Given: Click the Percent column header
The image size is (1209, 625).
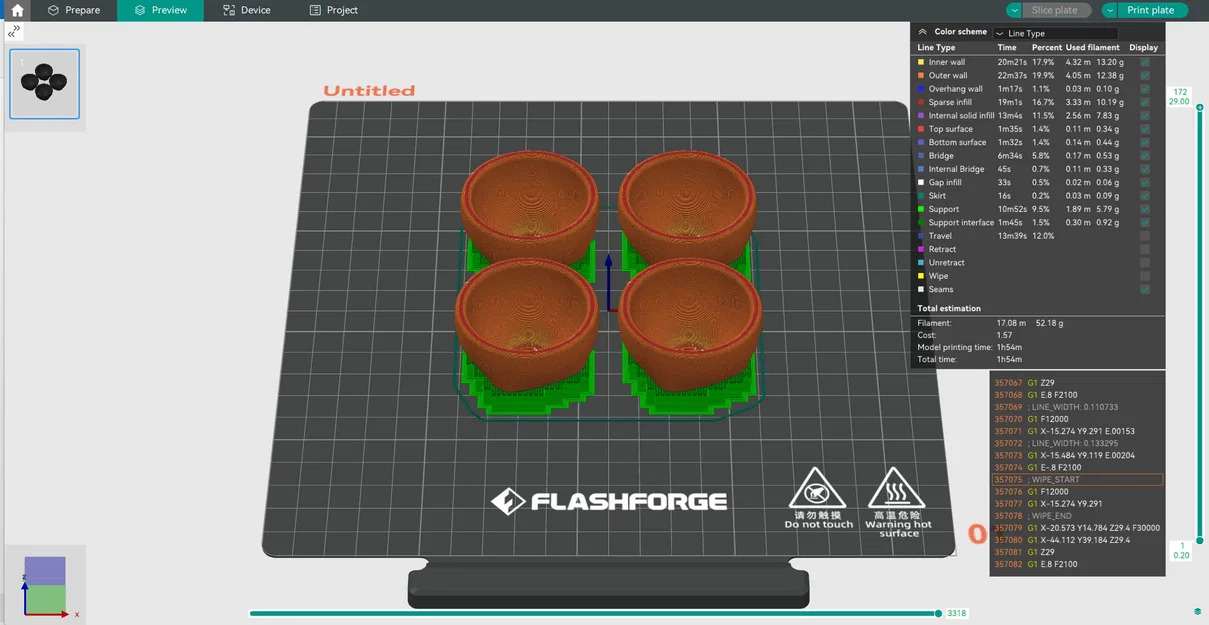Looking at the screenshot, I should coord(1046,47).
